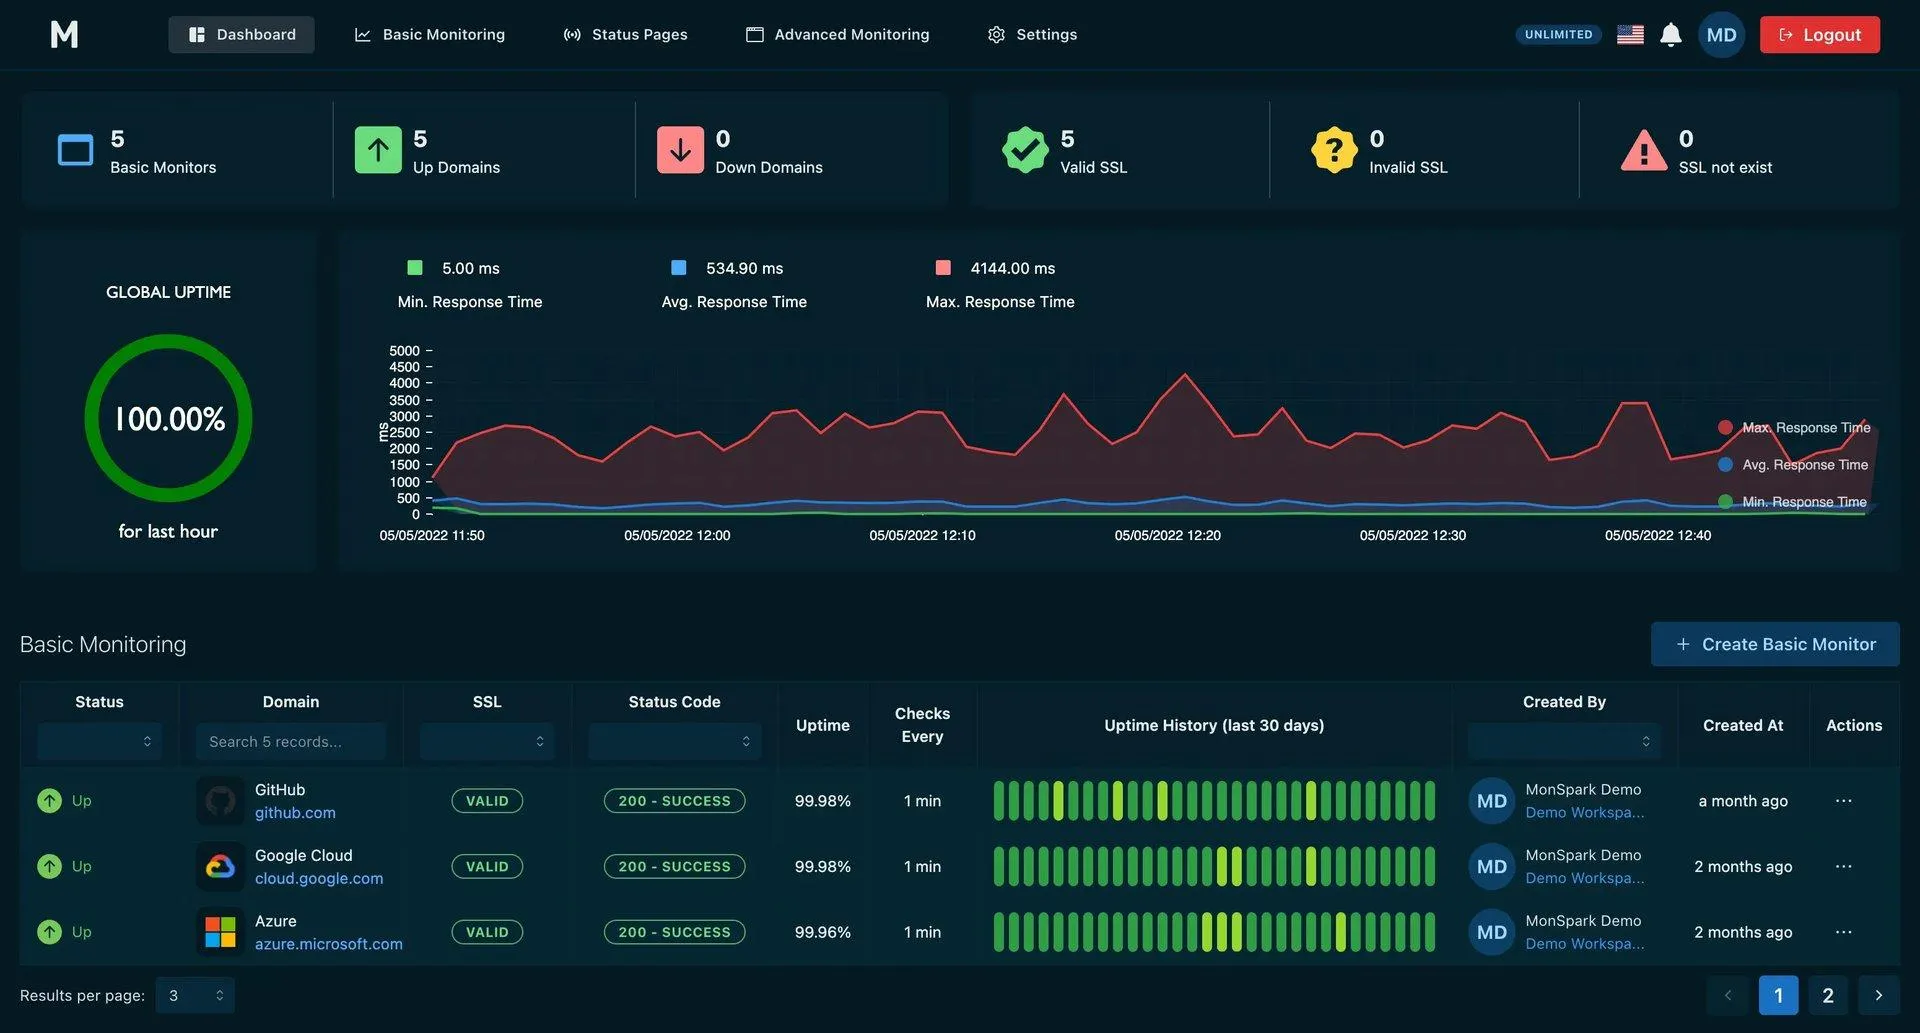Go to page 2
Image resolution: width=1920 pixels, height=1033 pixels.
[1828, 996]
